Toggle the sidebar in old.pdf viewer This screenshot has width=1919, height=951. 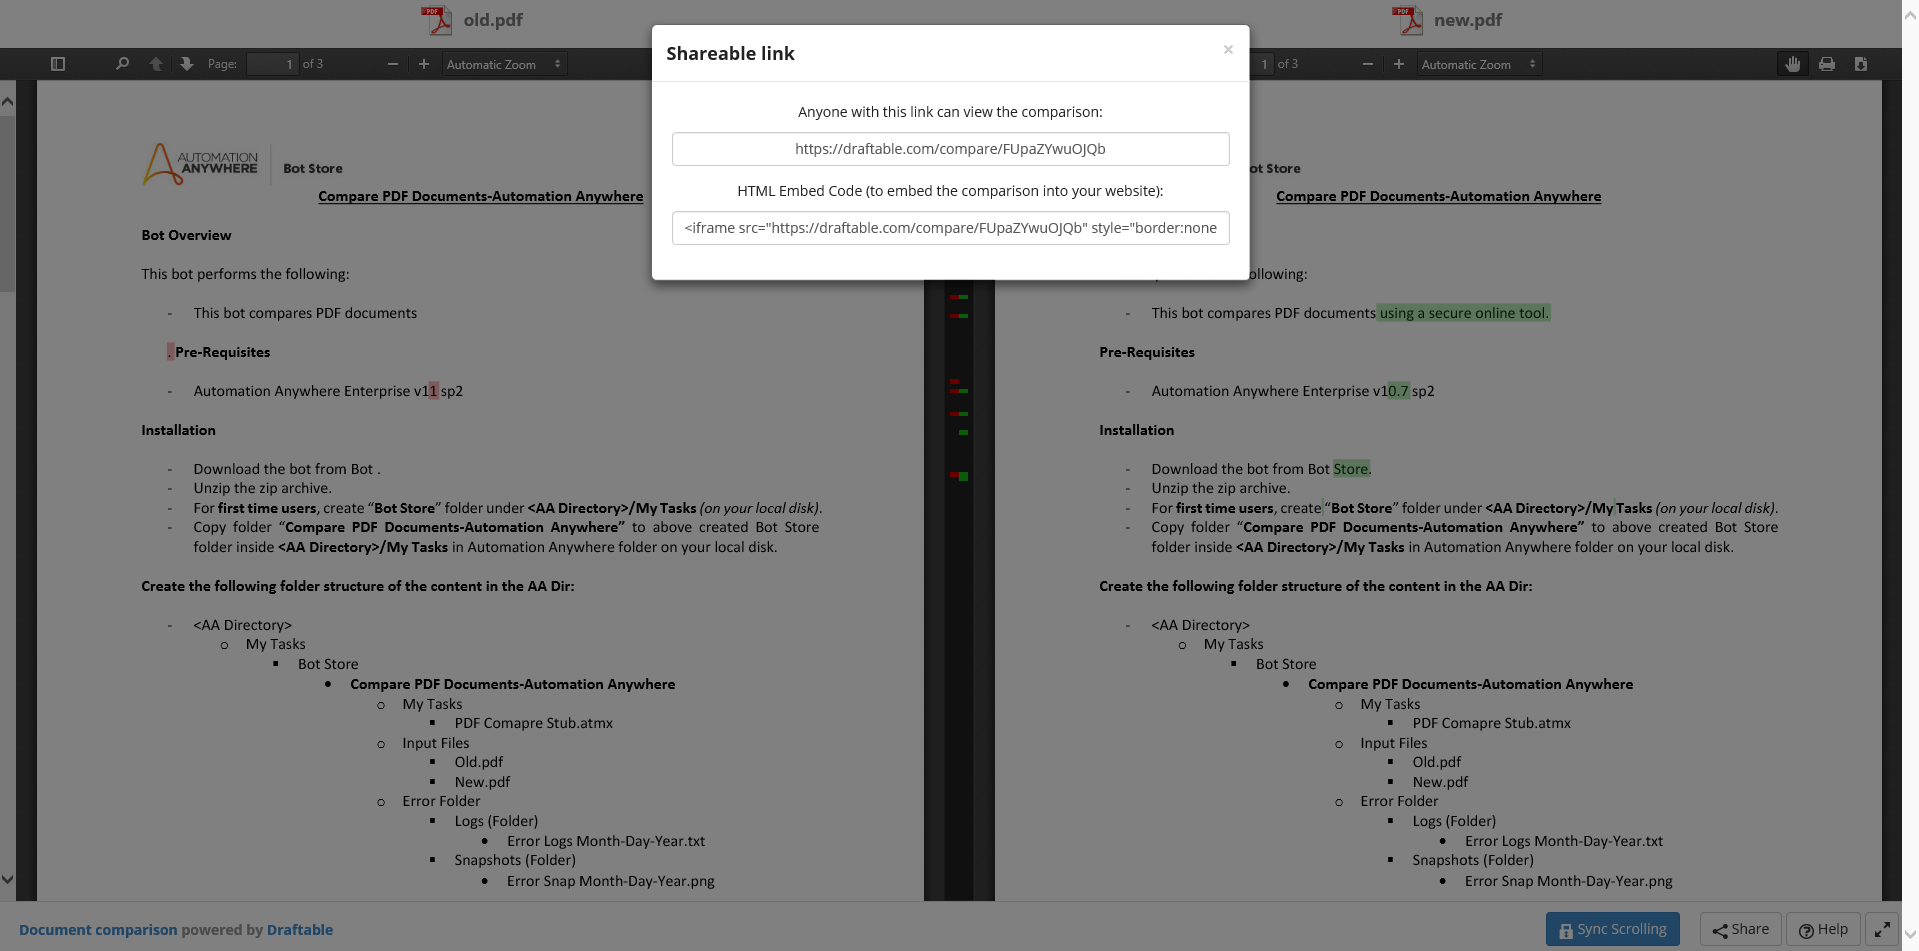(x=58, y=64)
